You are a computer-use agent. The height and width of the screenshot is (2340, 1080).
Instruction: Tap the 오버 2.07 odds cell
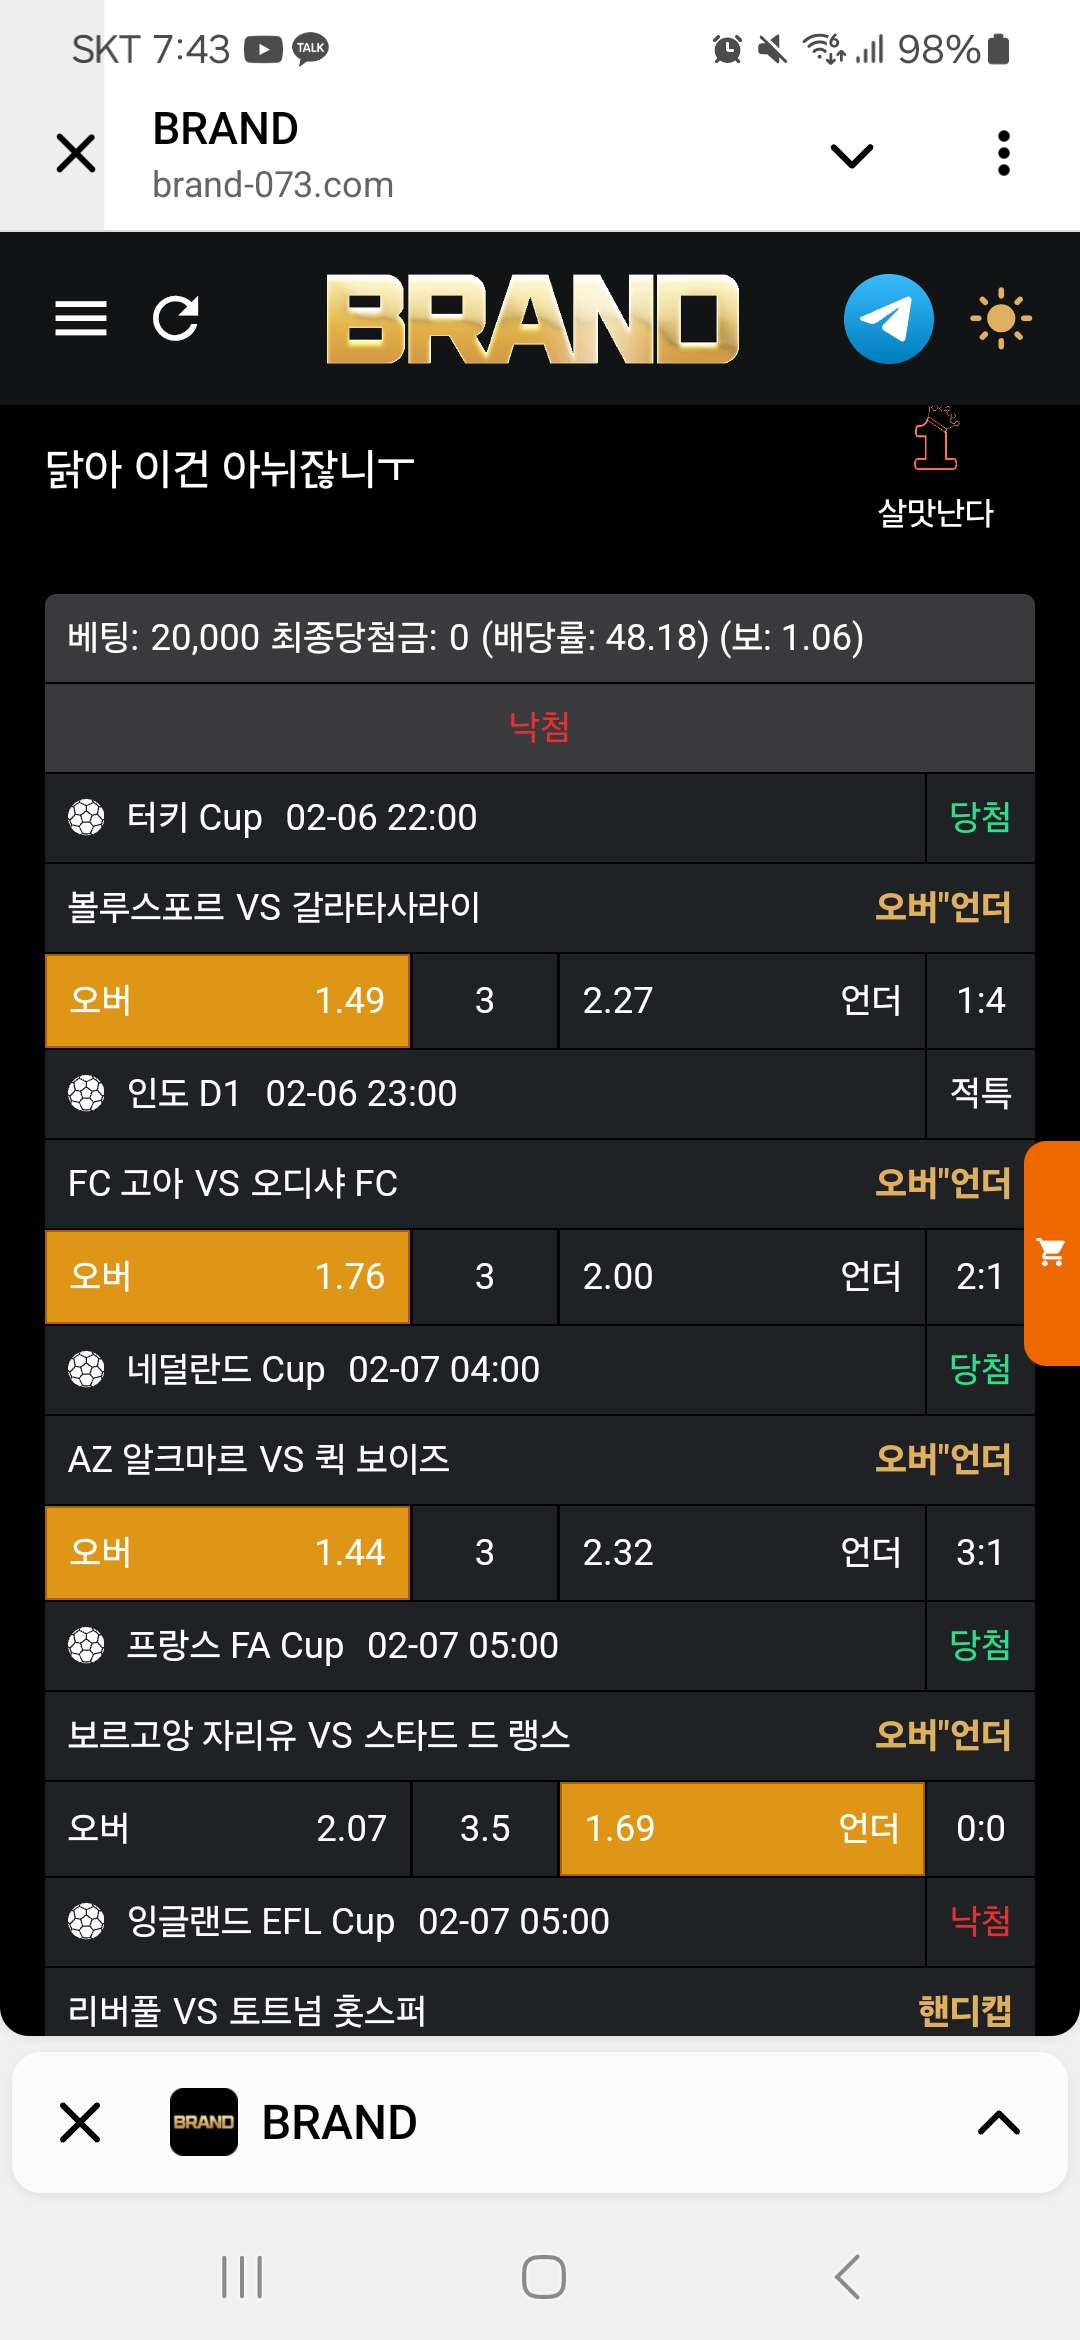(x=228, y=1828)
